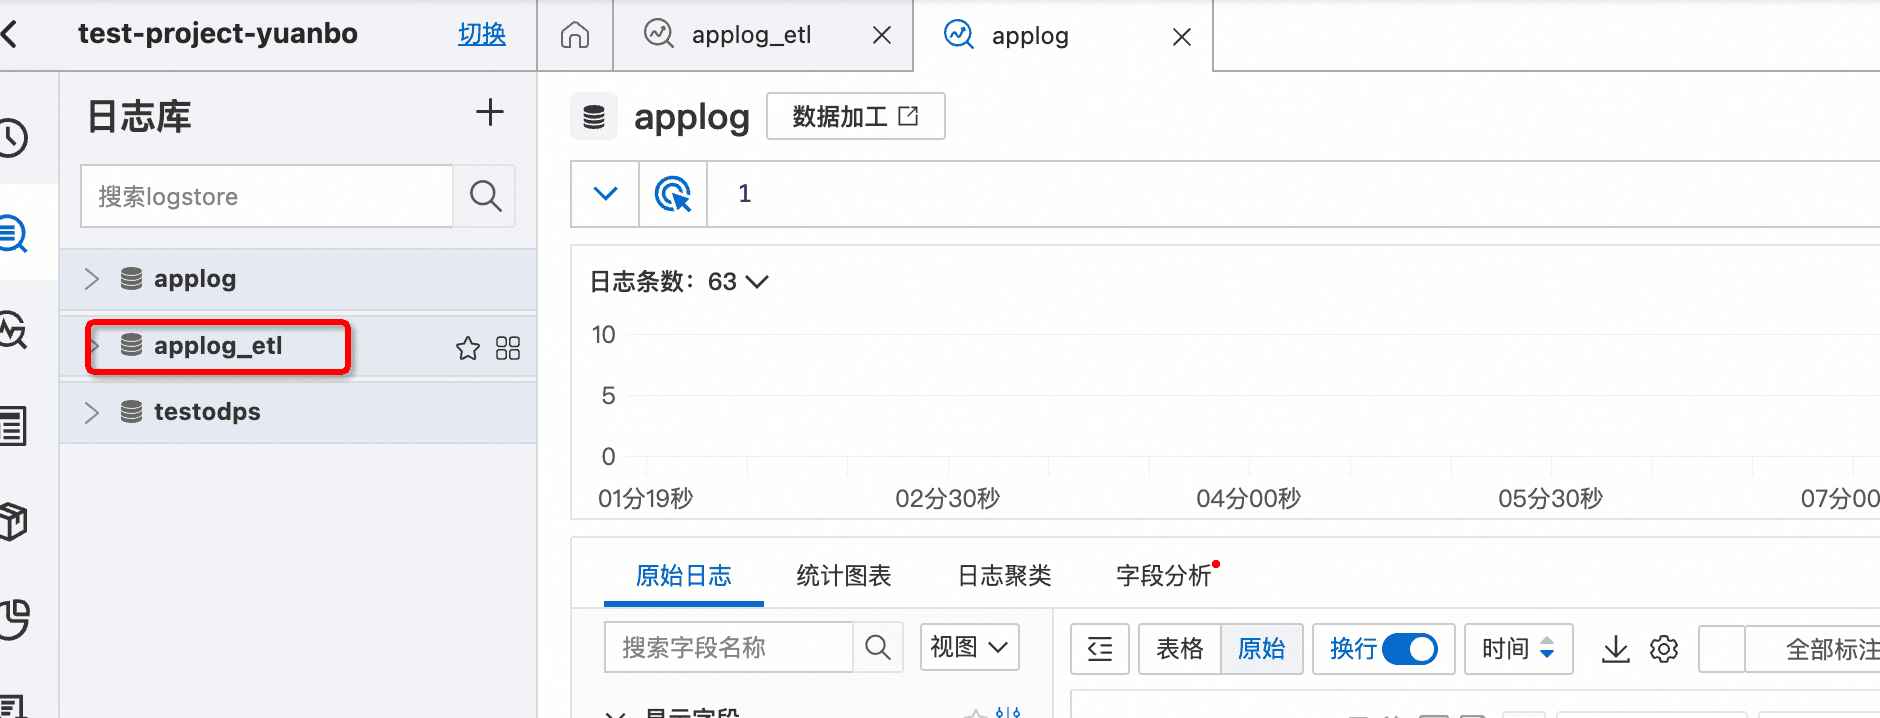Star the applog_etl logstore as favorite
This screenshot has height=718, width=1880.
(467, 348)
